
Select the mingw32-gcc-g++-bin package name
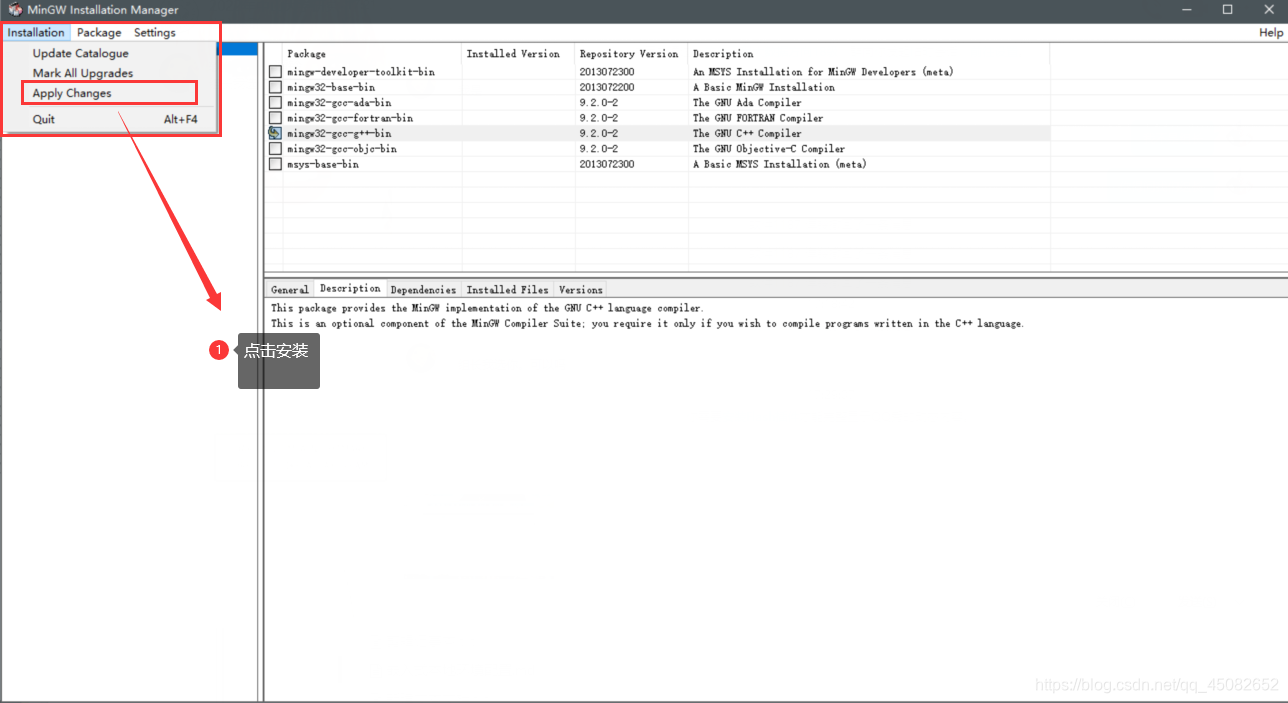pos(339,133)
